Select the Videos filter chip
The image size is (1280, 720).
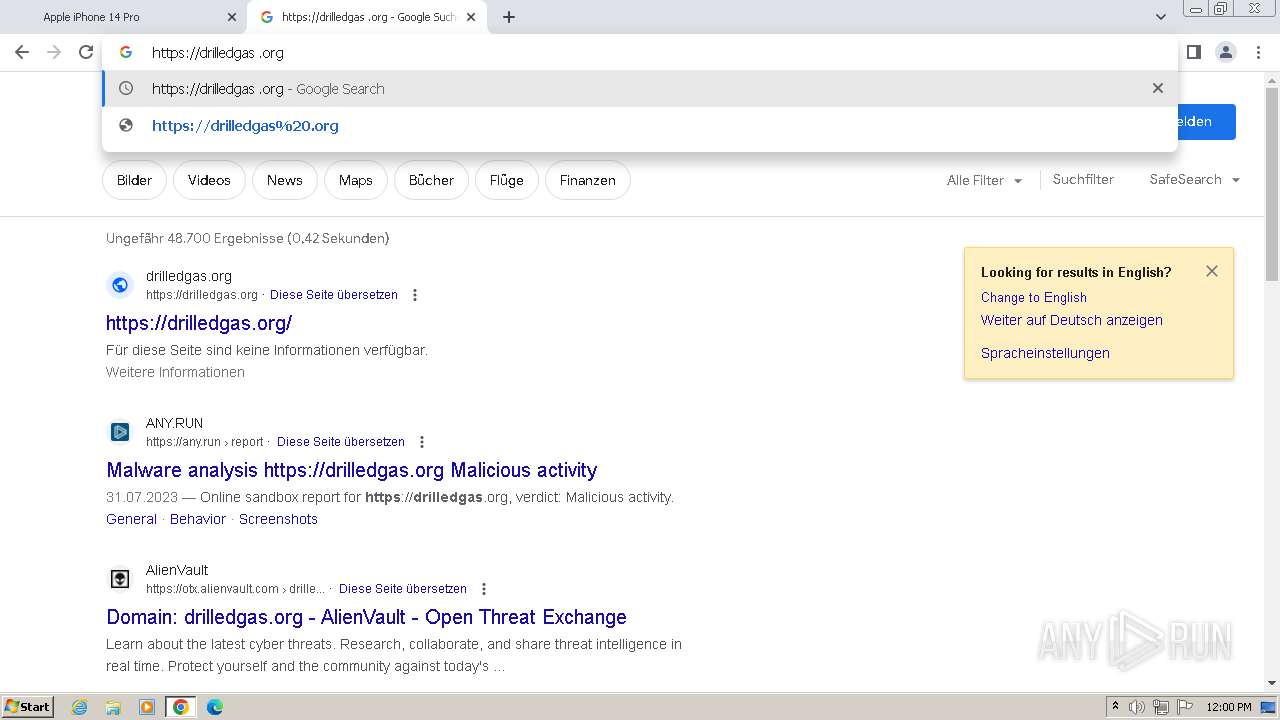pos(209,180)
